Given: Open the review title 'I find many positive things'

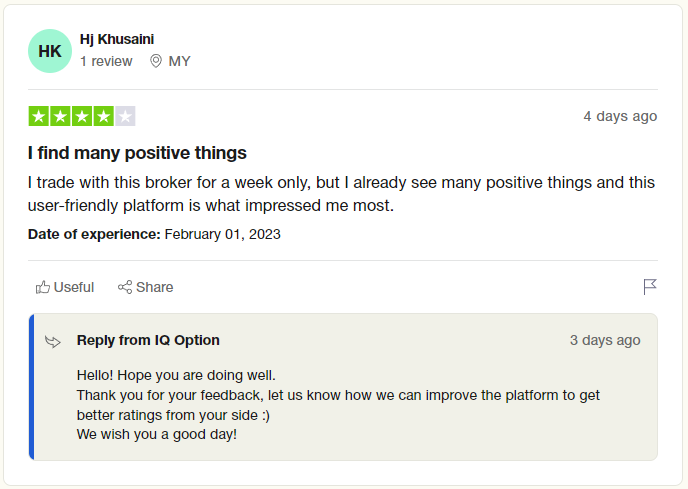Looking at the screenshot, I should click(137, 153).
